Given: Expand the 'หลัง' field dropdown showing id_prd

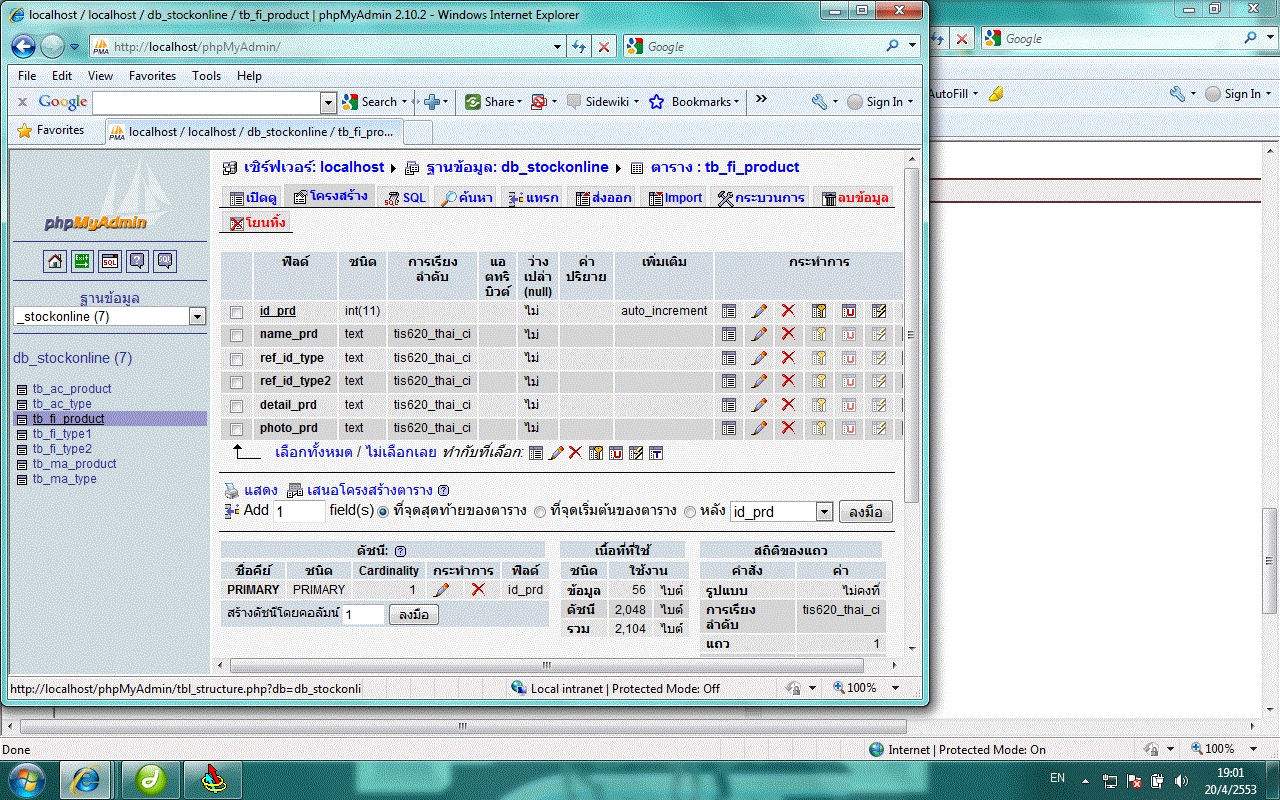Looking at the screenshot, I should [x=824, y=512].
